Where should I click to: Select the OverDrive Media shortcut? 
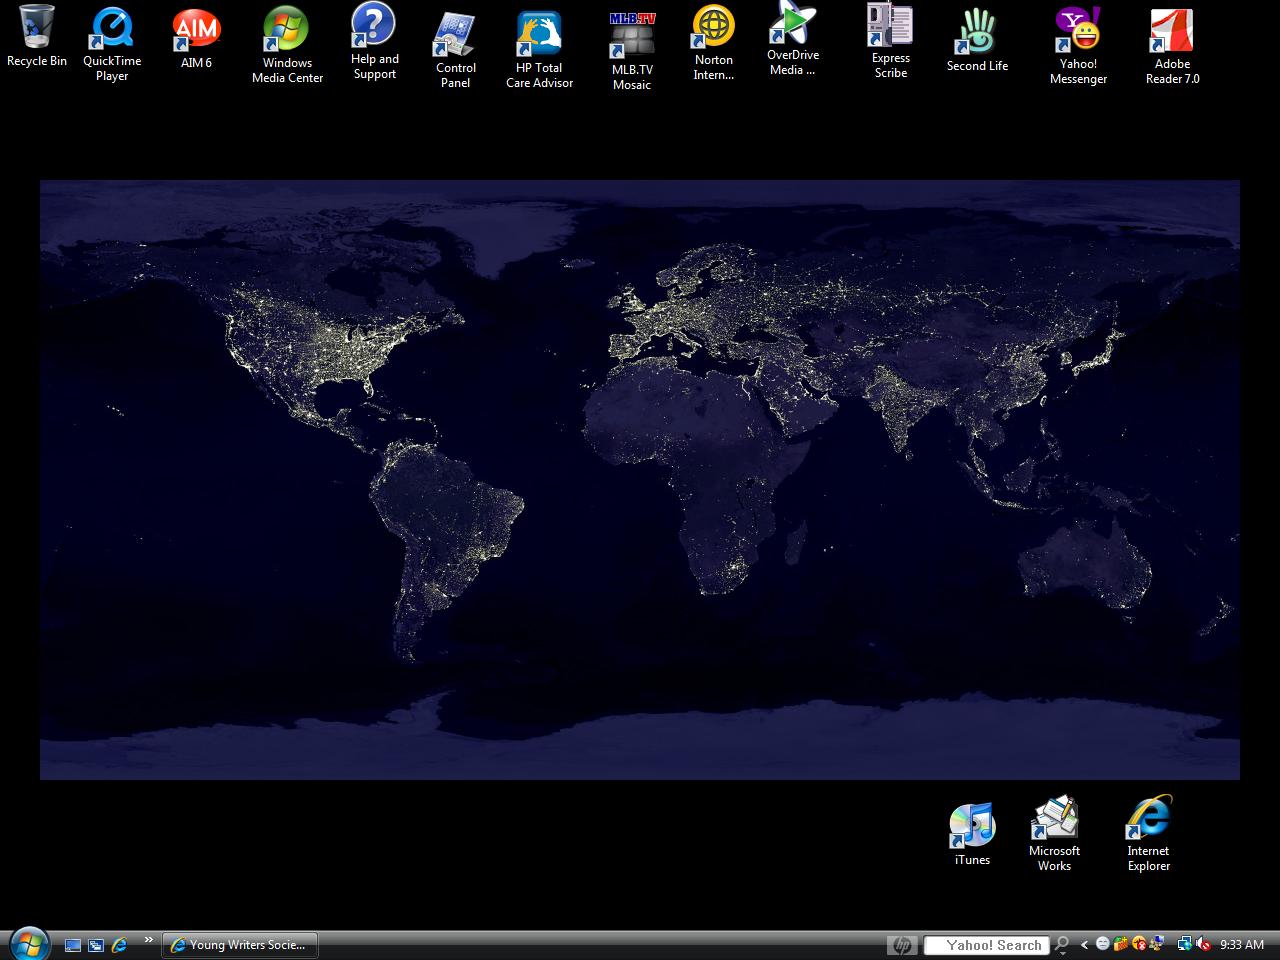click(x=793, y=39)
